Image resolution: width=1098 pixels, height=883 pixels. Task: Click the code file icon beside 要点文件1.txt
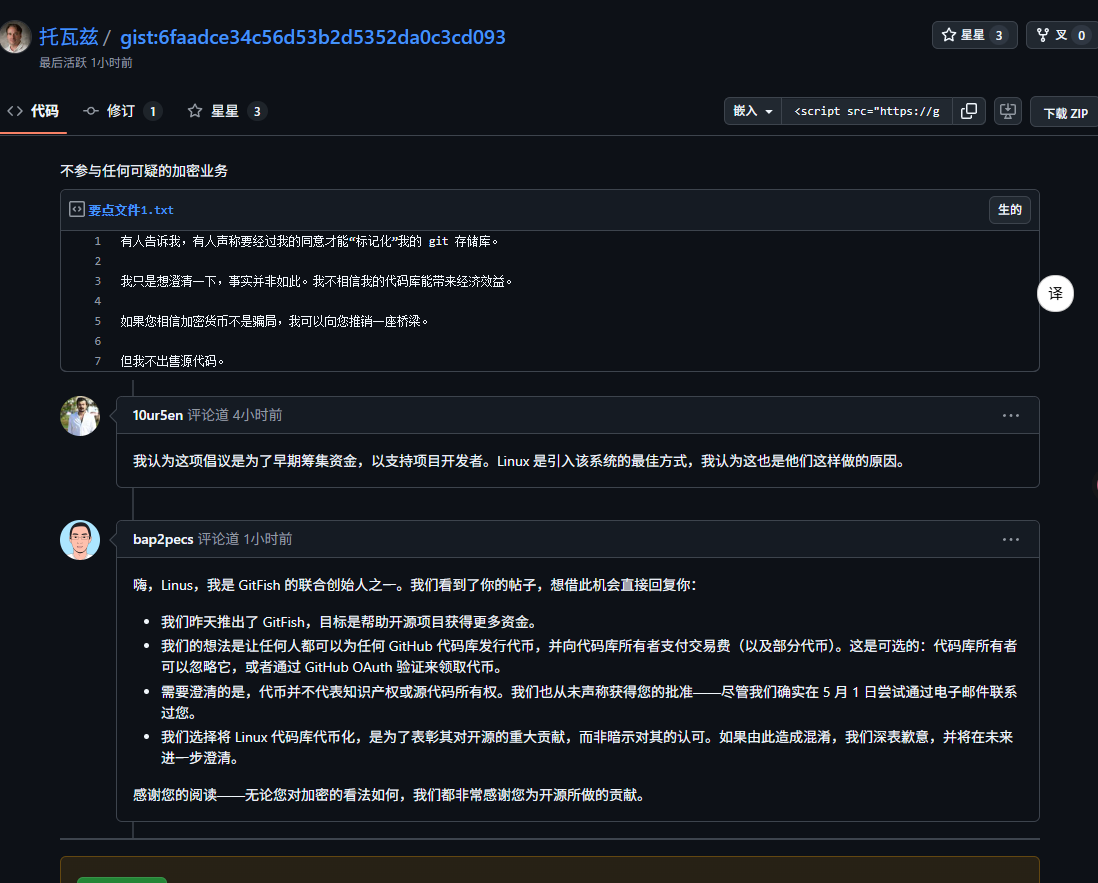(77, 209)
